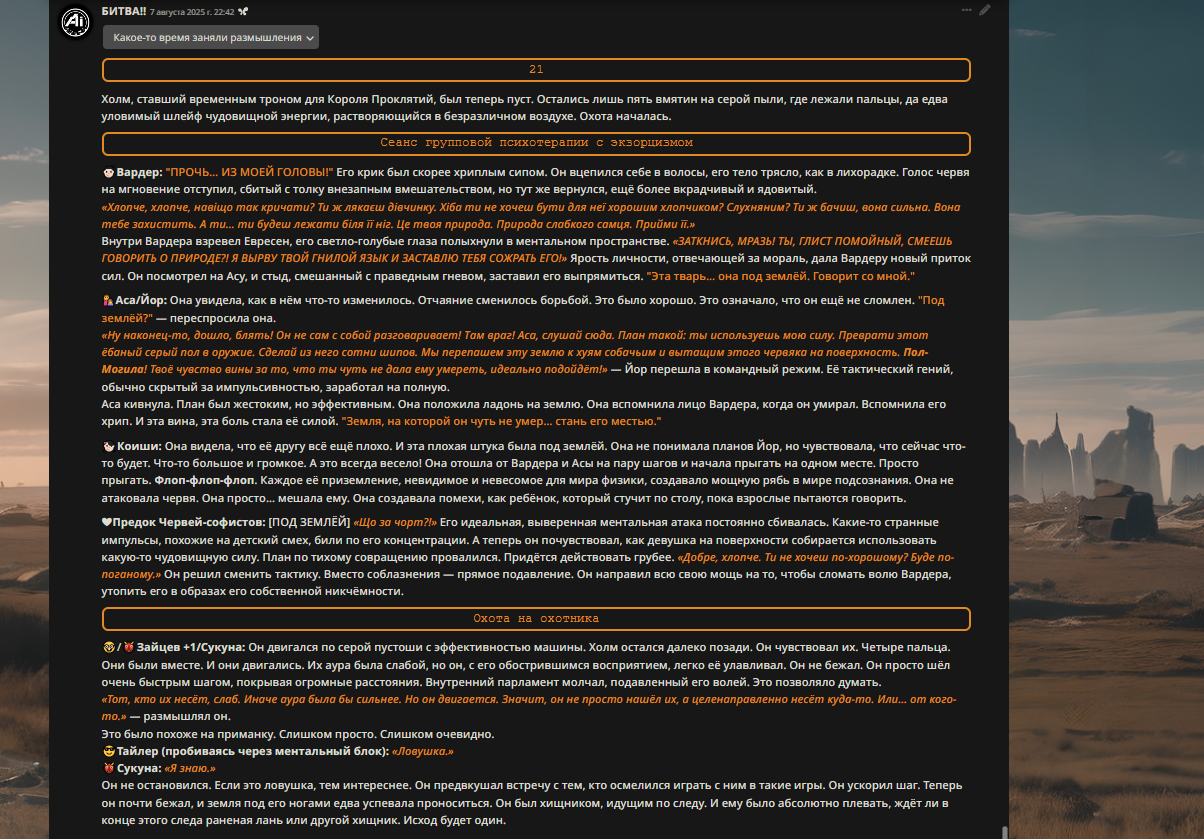Viewport: 1204px width, 839px height.
Task: Click the small icon after timestamp 22:42
Action: tap(243, 11)
